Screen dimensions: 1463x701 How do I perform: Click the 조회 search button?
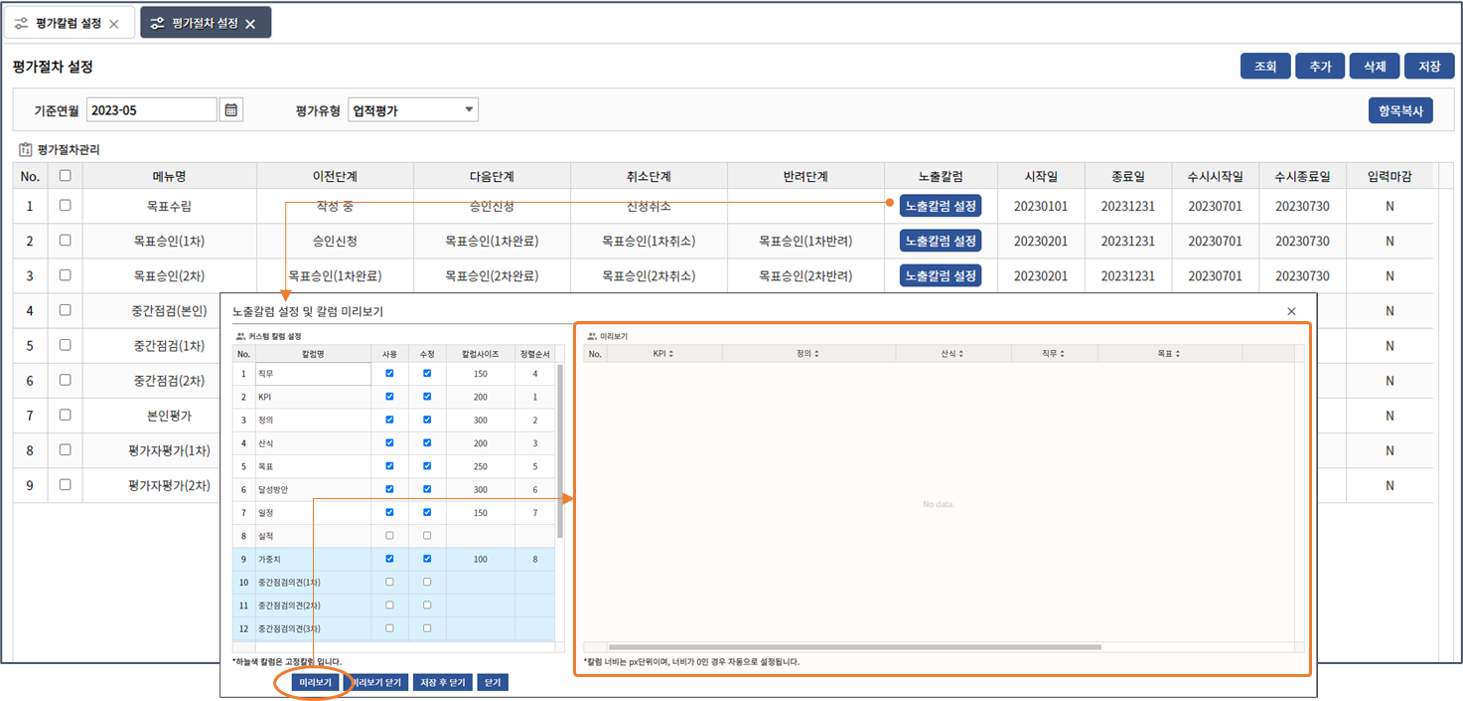click(1265, 67)
